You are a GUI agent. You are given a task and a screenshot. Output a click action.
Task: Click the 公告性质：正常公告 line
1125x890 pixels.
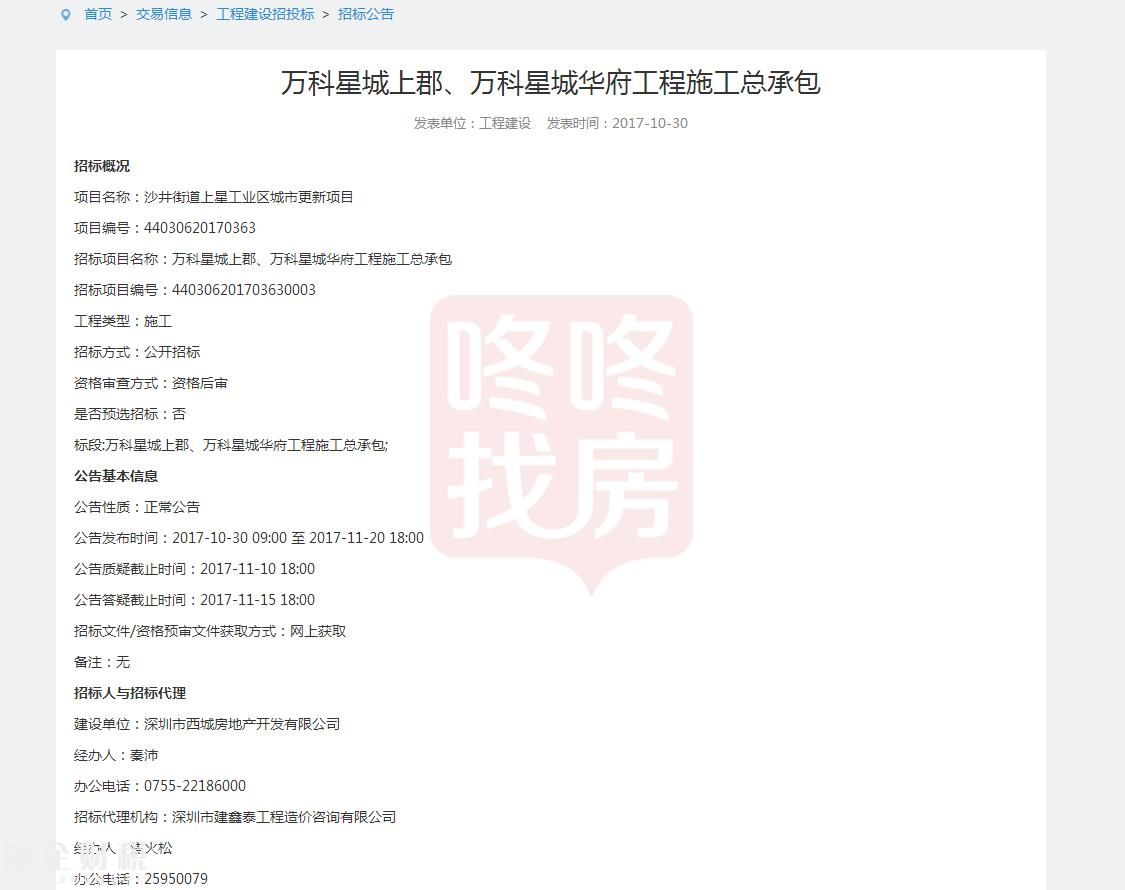[137, 507]
